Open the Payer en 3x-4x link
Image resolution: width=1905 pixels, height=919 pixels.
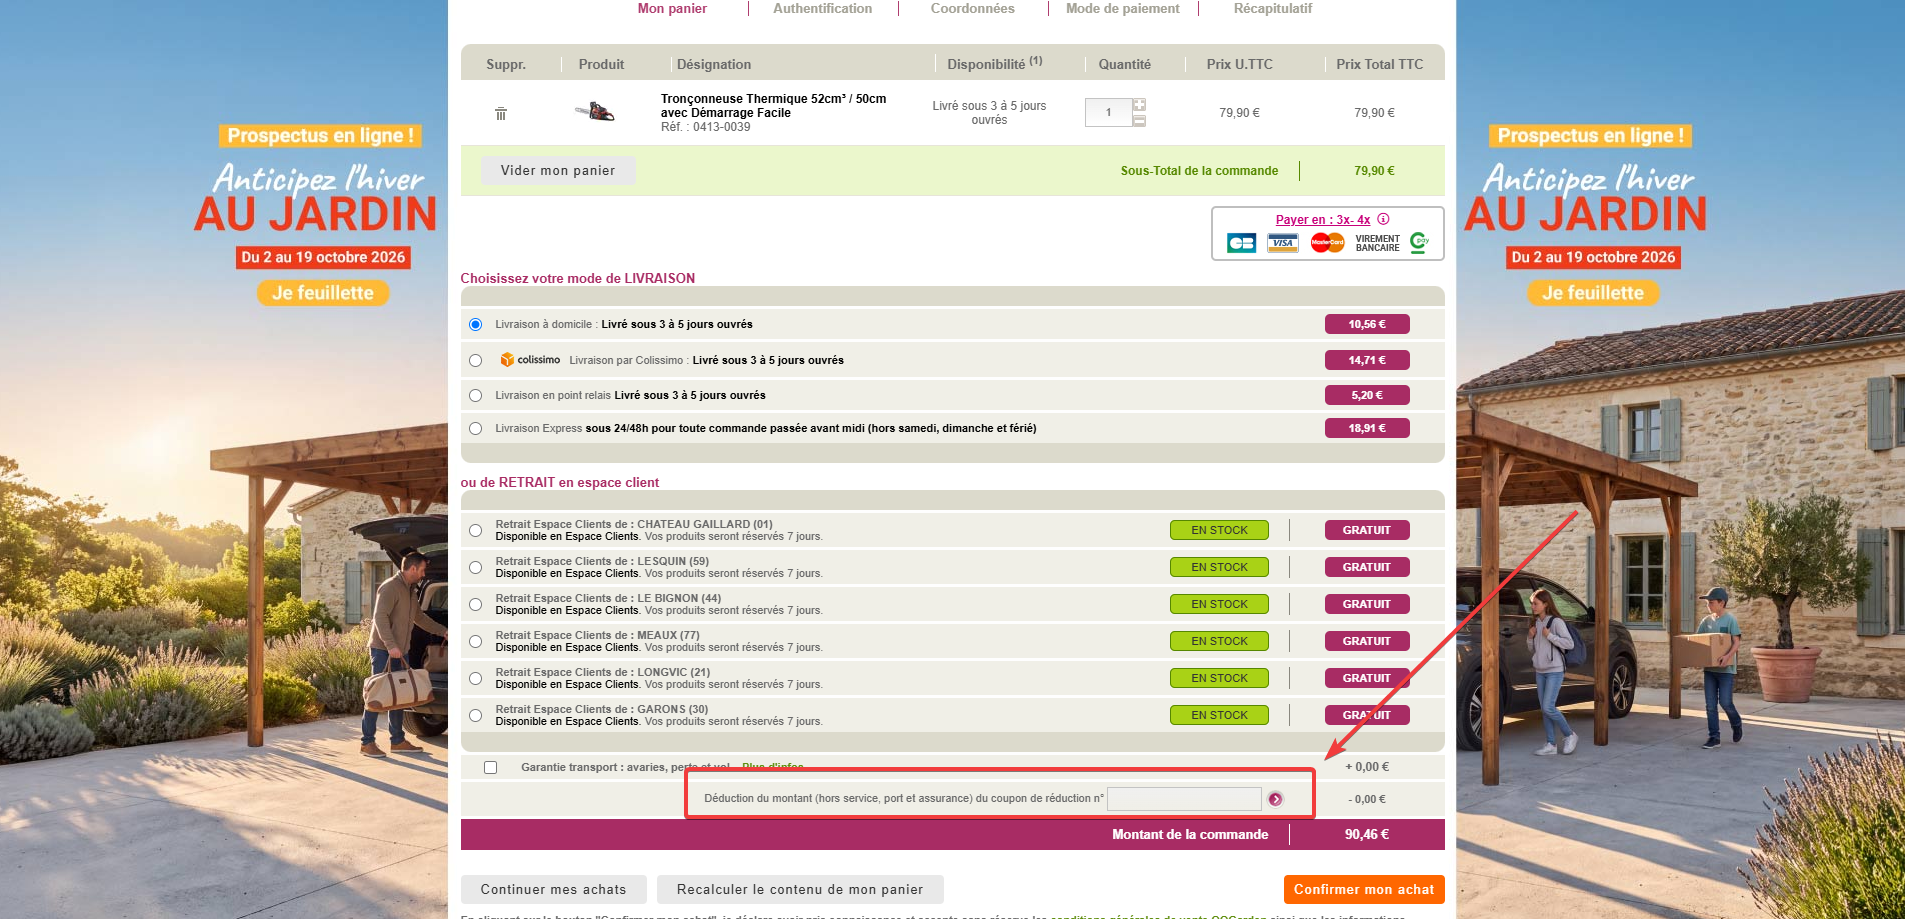1322,220
